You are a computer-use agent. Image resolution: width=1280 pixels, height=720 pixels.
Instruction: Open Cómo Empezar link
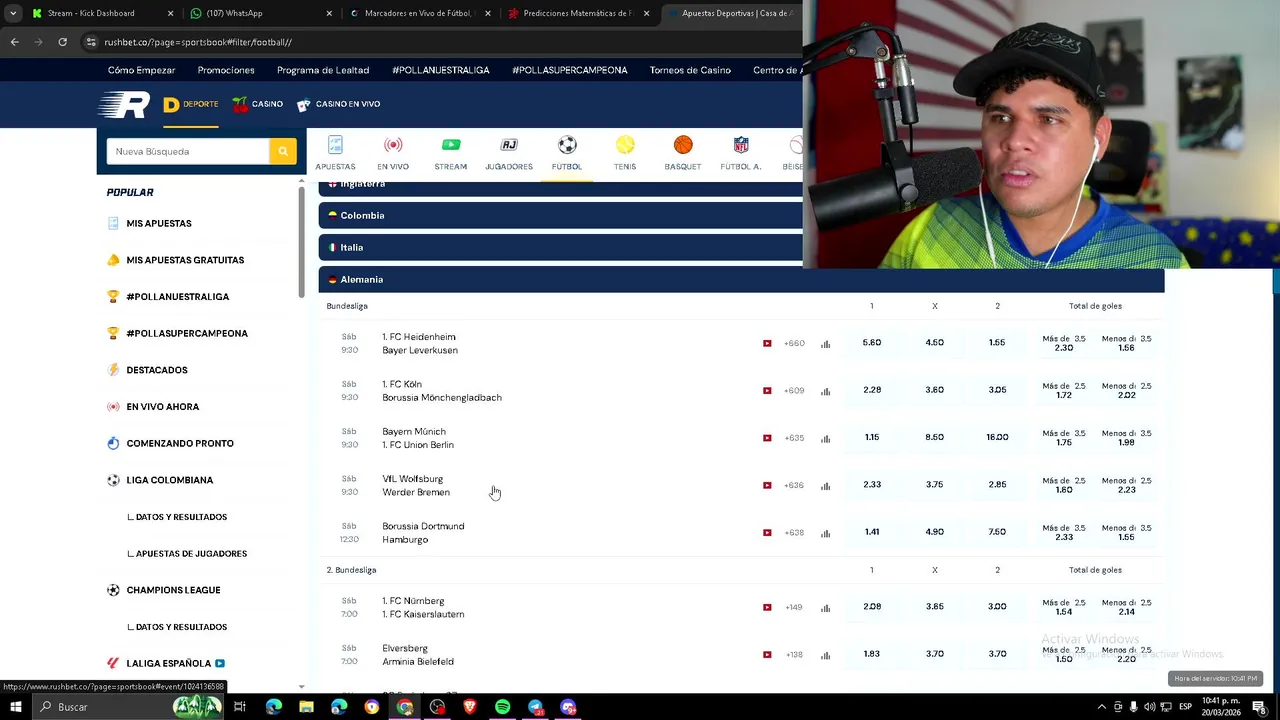pyautogui.click(x=141, y=70)
